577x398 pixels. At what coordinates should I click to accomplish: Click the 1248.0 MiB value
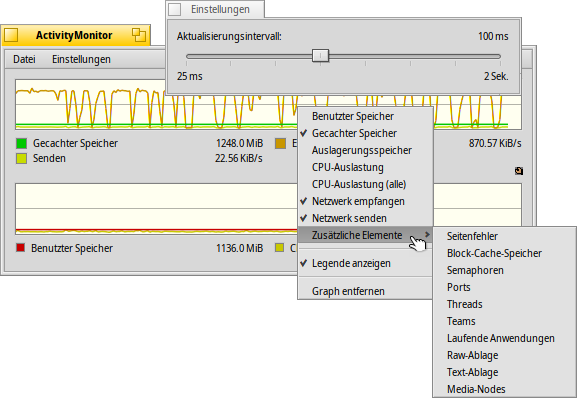pos(240,143)
